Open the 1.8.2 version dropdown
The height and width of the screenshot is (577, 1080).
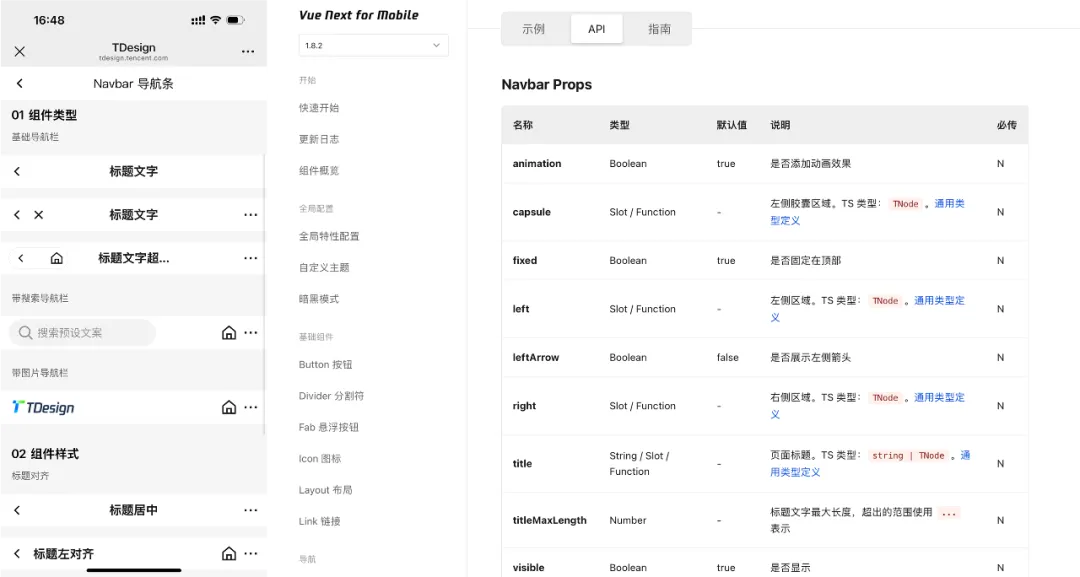373,45
